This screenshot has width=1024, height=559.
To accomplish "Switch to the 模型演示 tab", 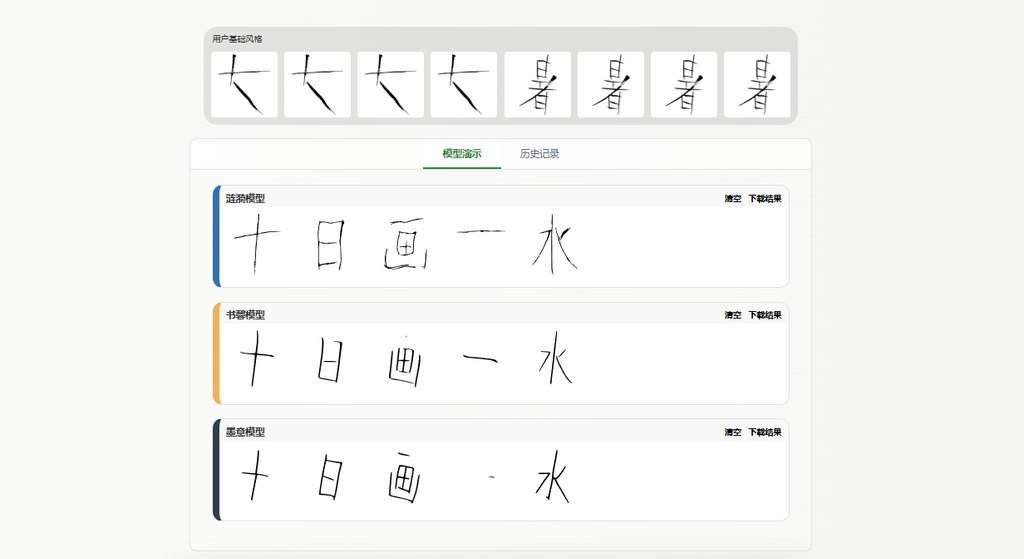I will [x=462, y=154].
